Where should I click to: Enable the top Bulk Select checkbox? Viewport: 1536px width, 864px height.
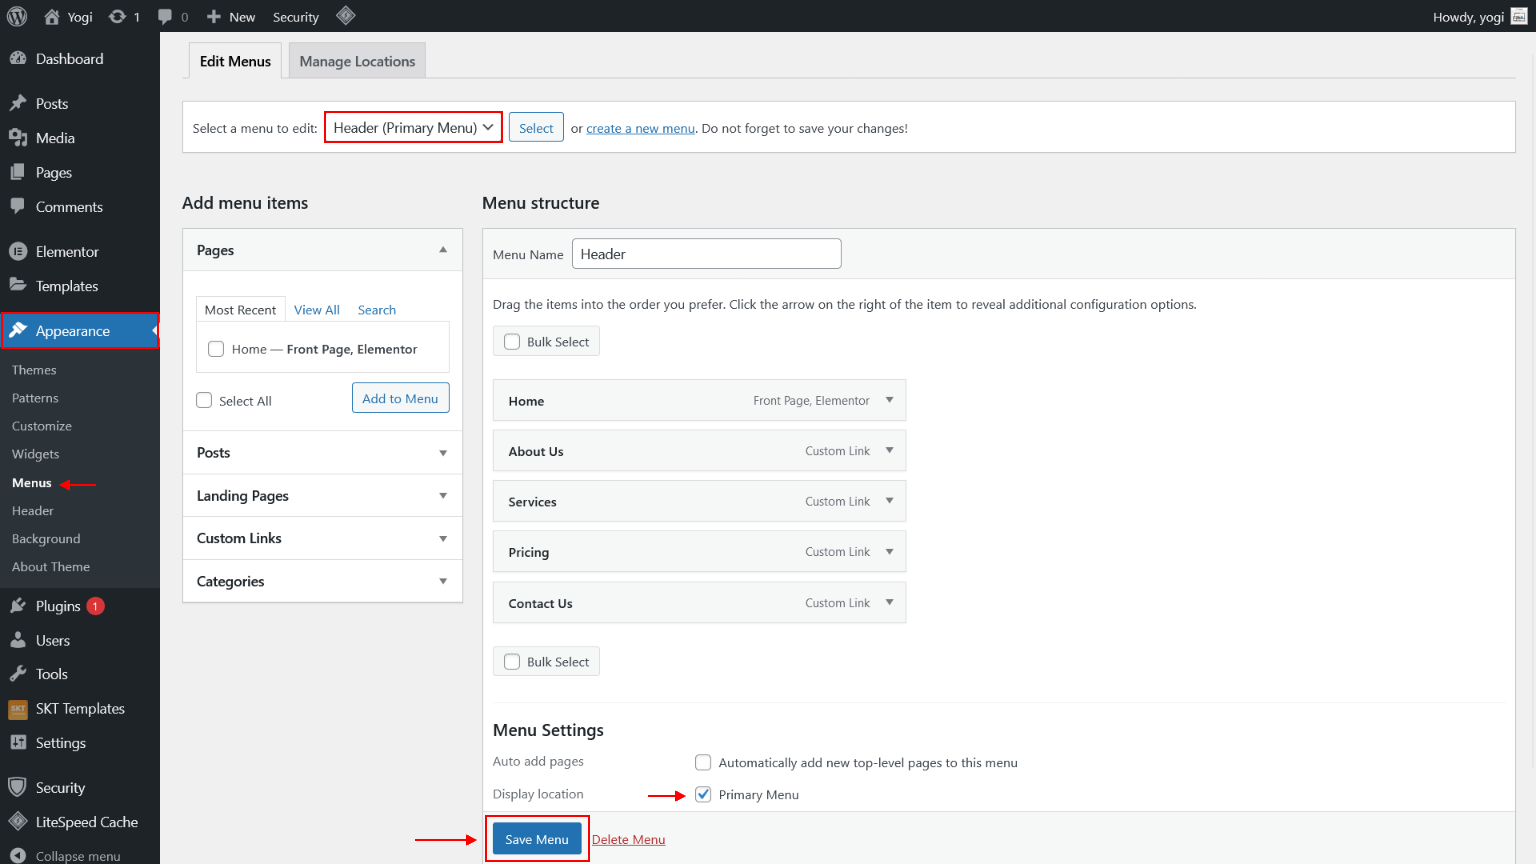512,341
